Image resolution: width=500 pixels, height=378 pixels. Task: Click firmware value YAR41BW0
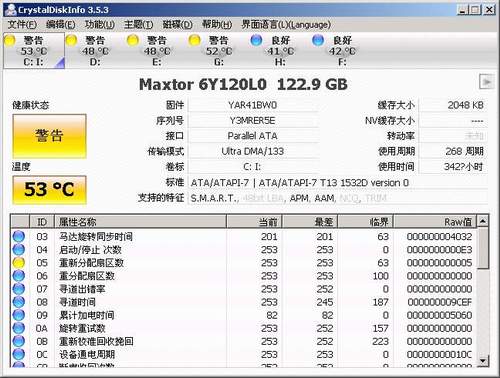pyautogui.click(x=253, y=105)
